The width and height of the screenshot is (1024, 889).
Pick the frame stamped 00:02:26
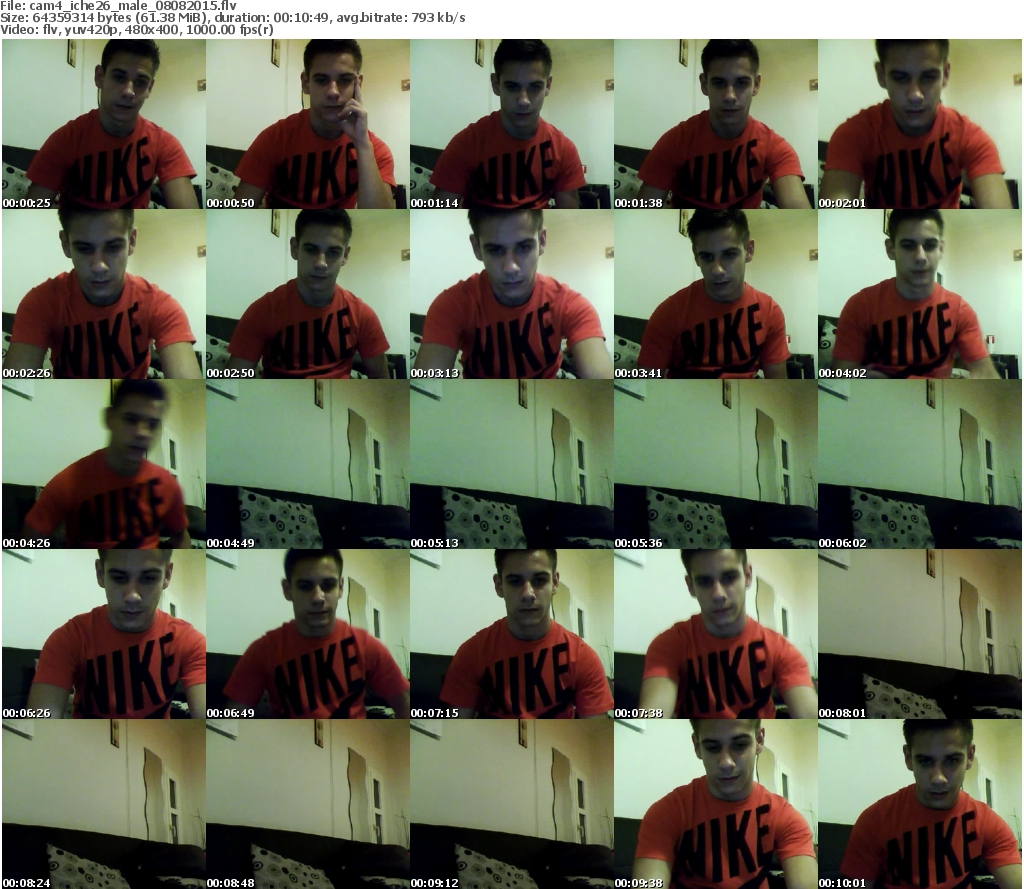(x=104, y=294)
